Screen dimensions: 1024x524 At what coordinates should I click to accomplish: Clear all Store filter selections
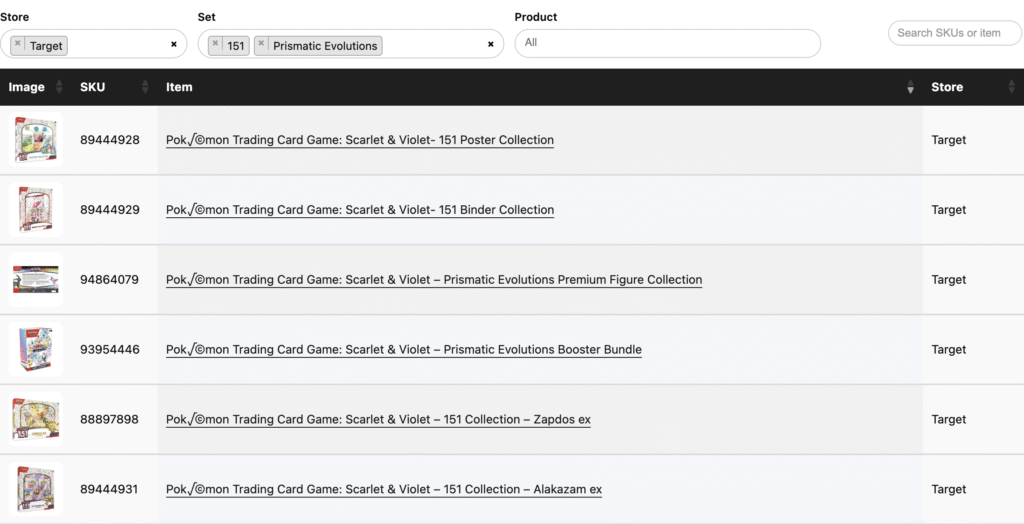(x=173, y=44)
